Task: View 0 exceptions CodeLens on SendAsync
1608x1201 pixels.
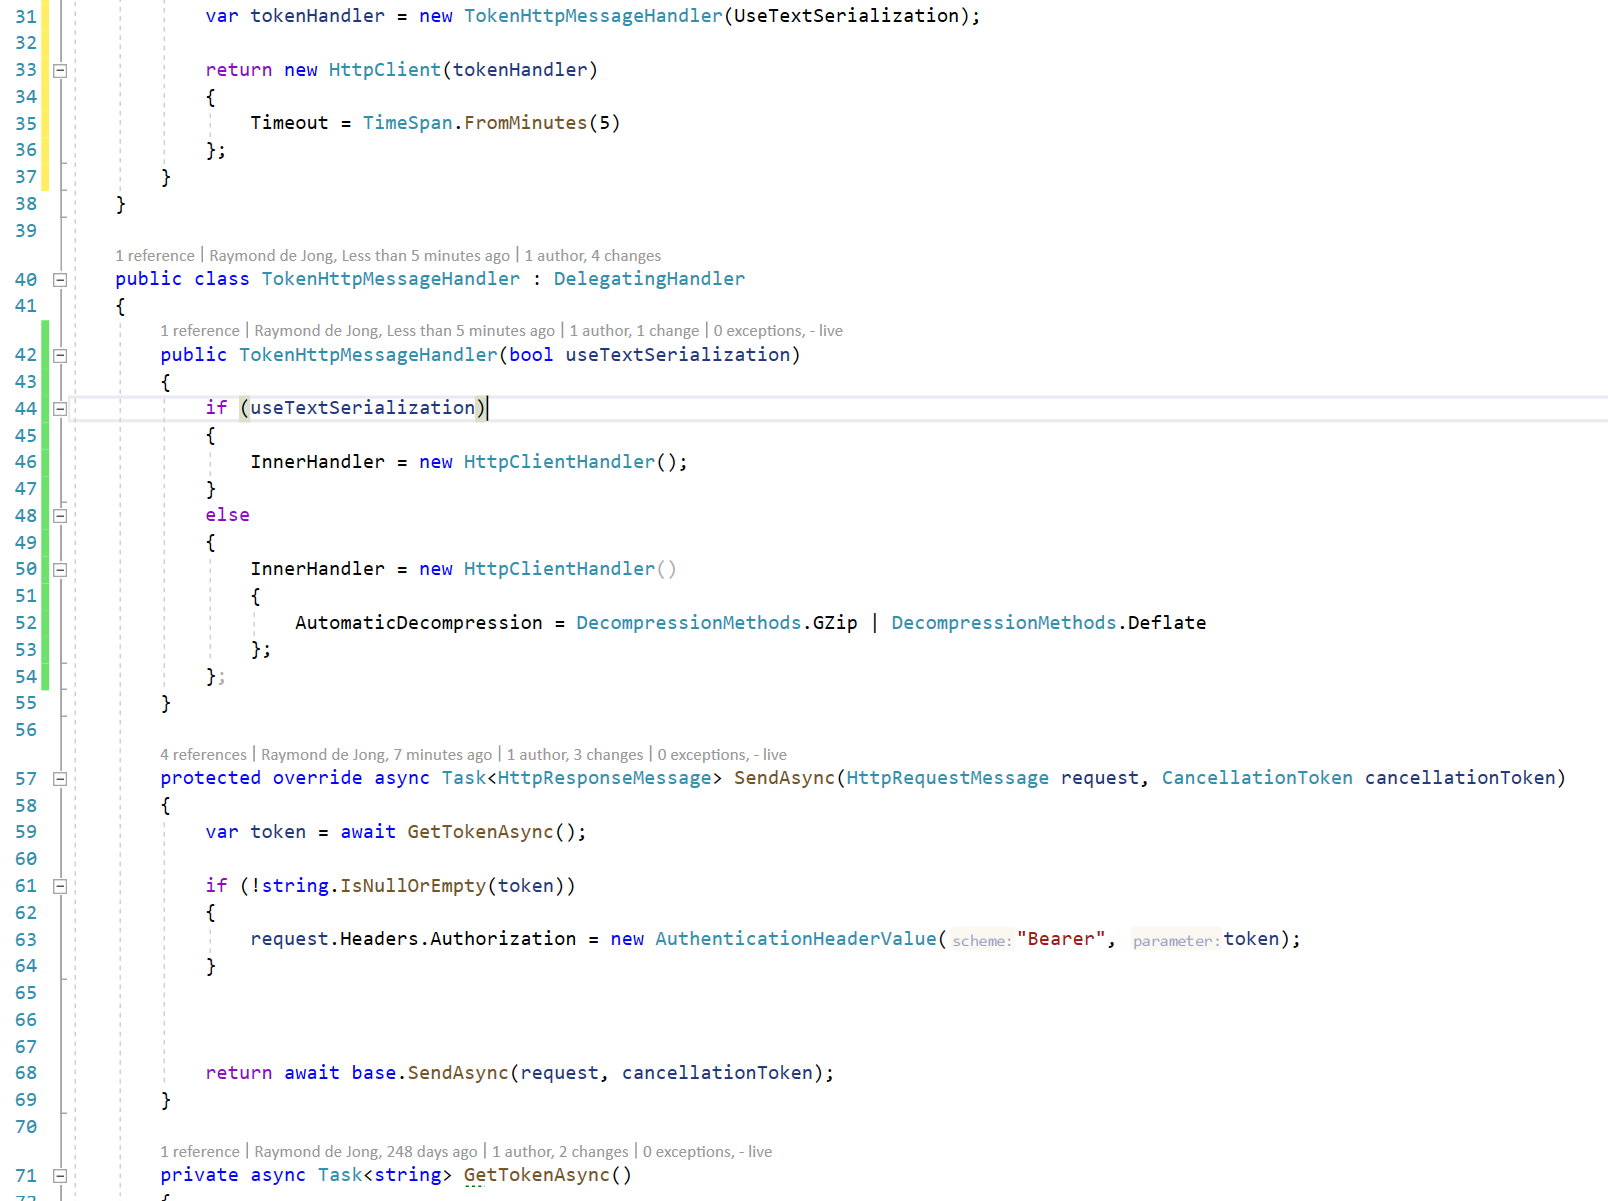Action: pyautogui.click(x=703, y=754)
